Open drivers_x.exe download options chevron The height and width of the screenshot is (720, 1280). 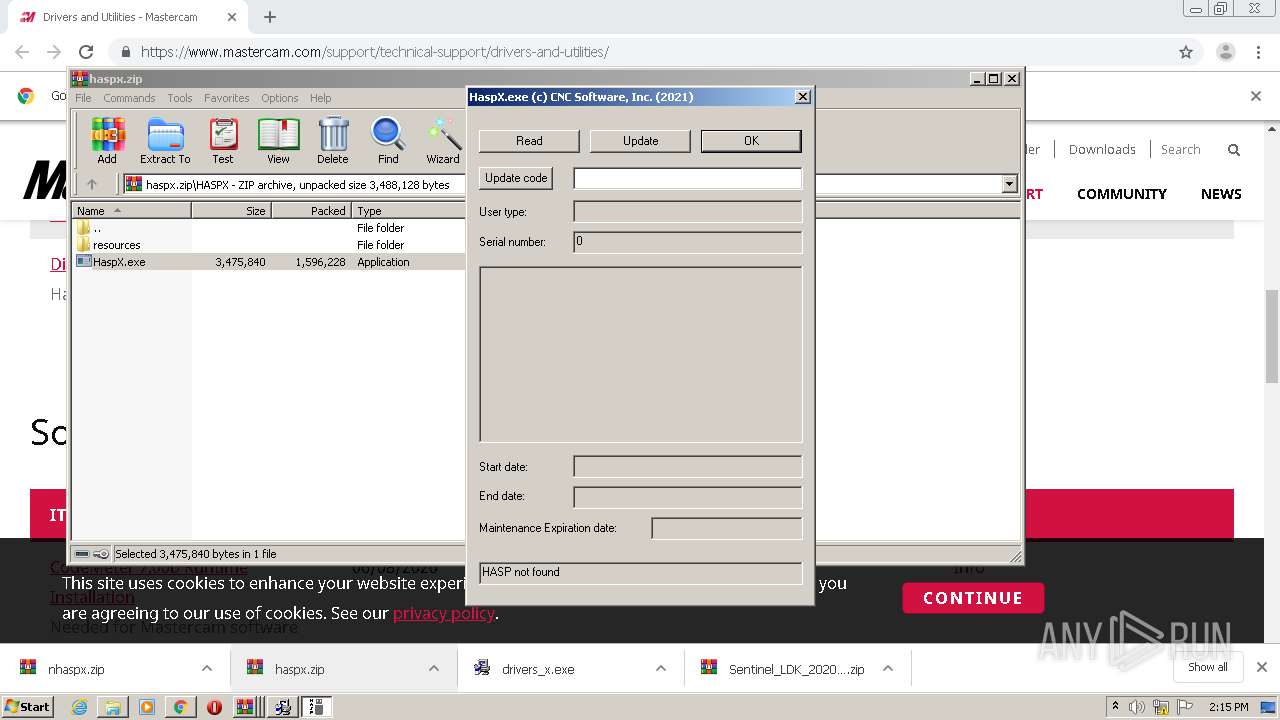[660, 668]
